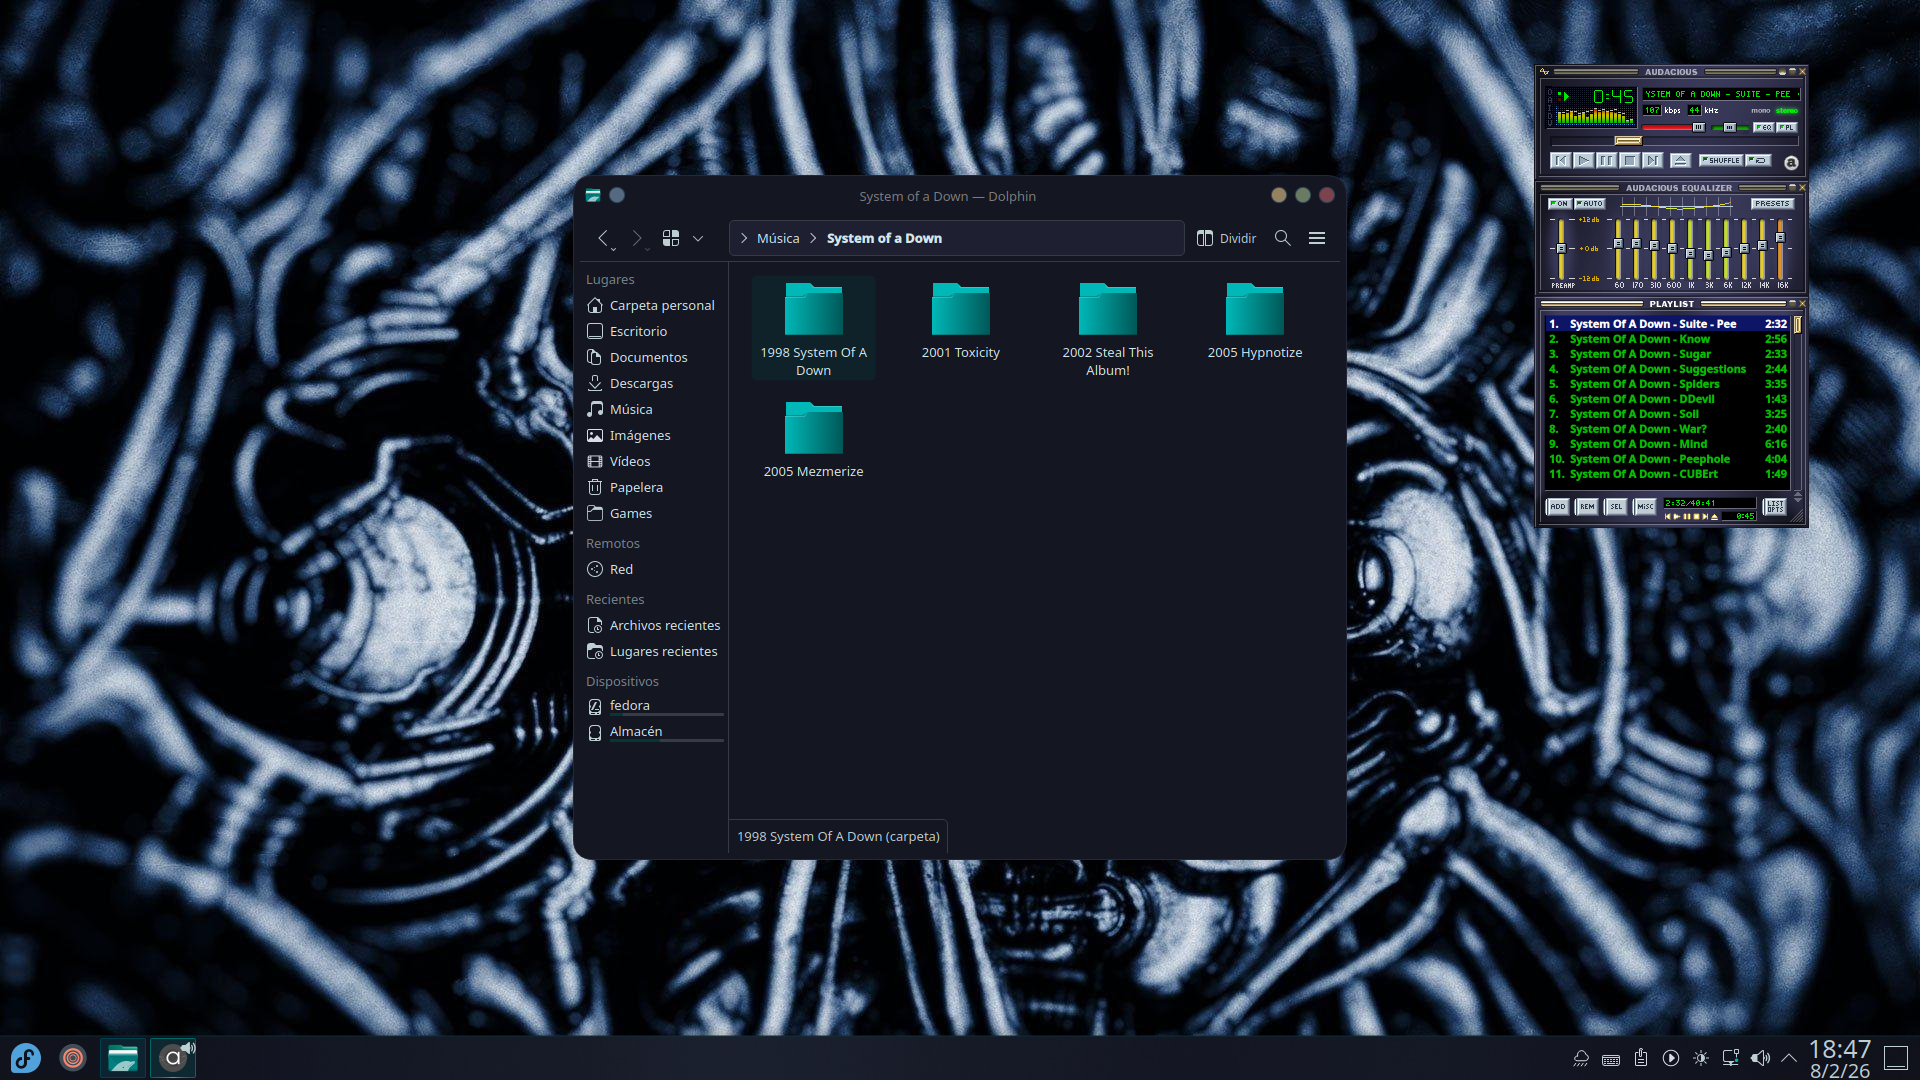1920x1080 pixels.
Task: Open the equalizer PRESETS menu
Action: (x=1771, y=204)
